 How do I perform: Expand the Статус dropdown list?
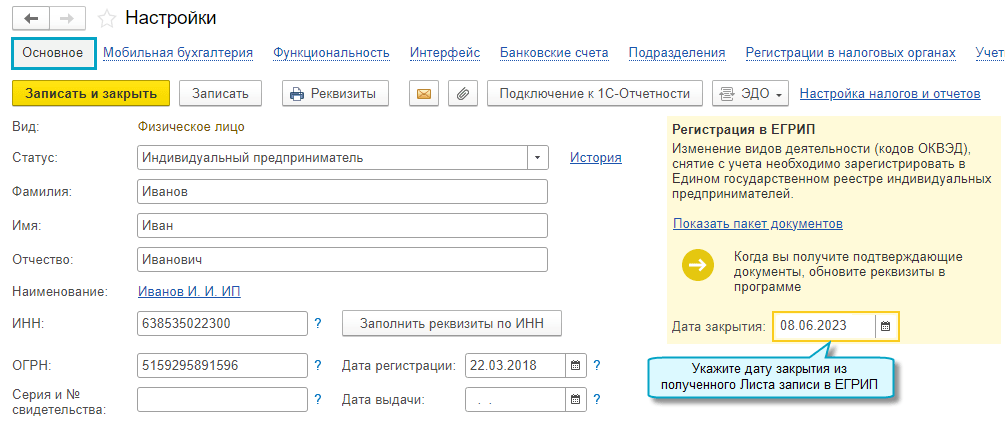539,158
